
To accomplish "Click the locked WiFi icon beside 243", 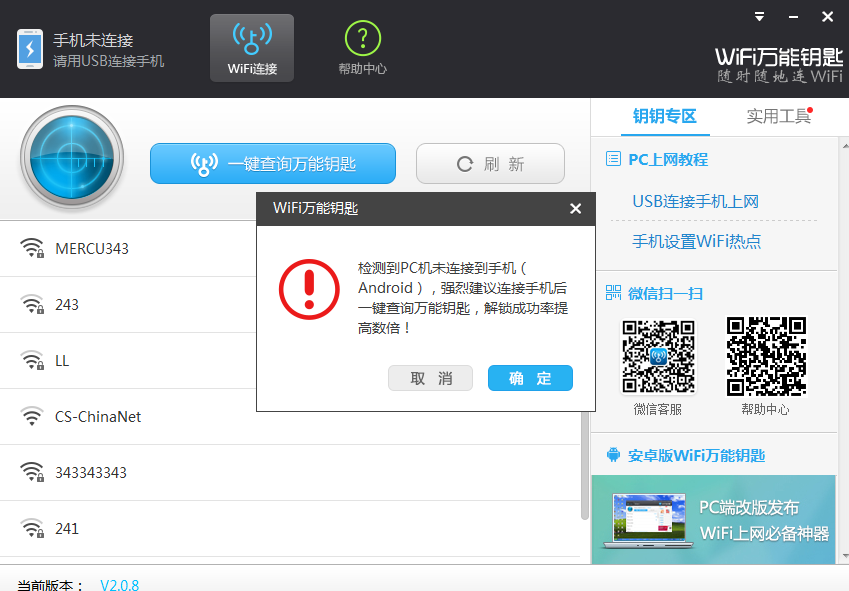I will [32, 305].
